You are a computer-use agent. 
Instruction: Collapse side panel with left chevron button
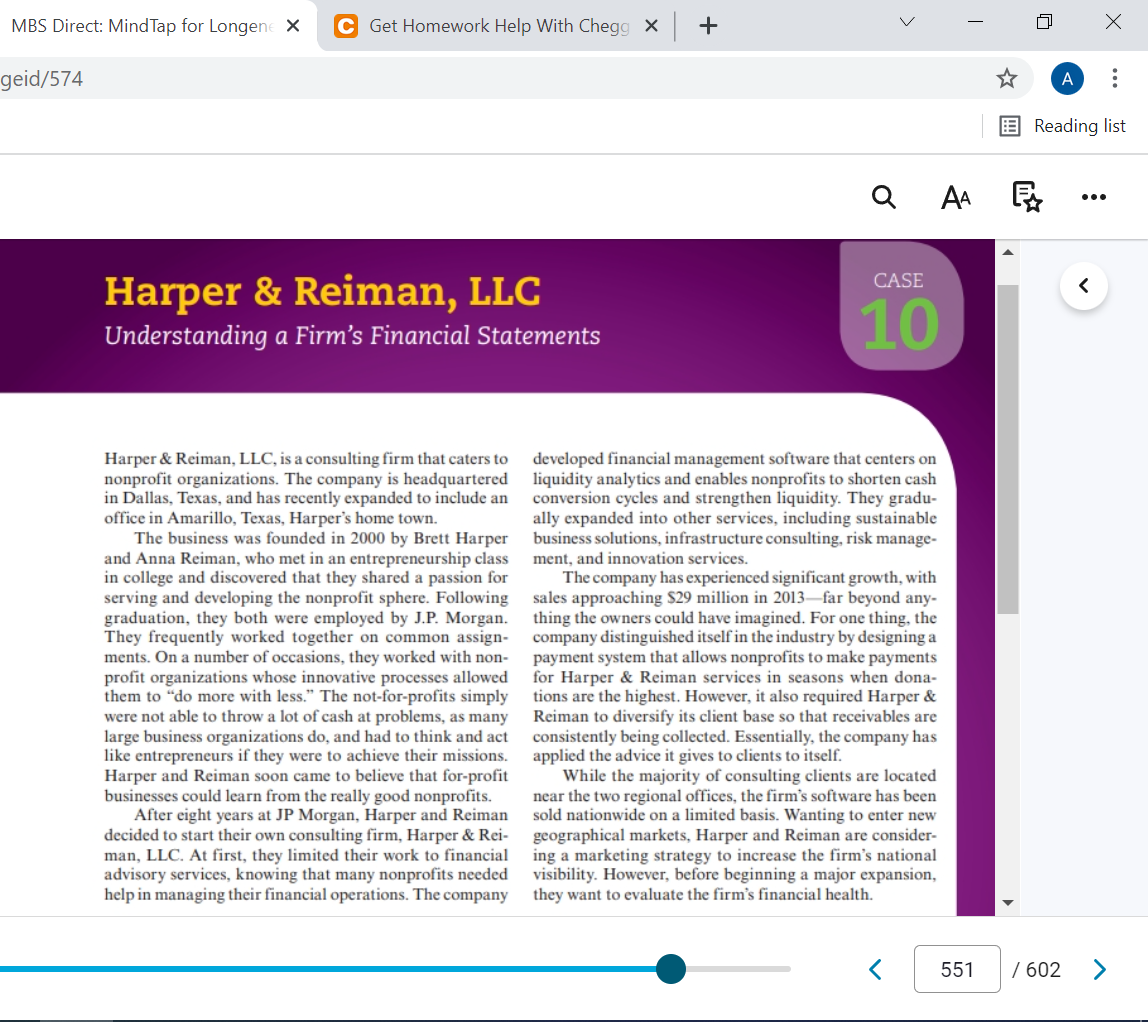click(1084, 286)
